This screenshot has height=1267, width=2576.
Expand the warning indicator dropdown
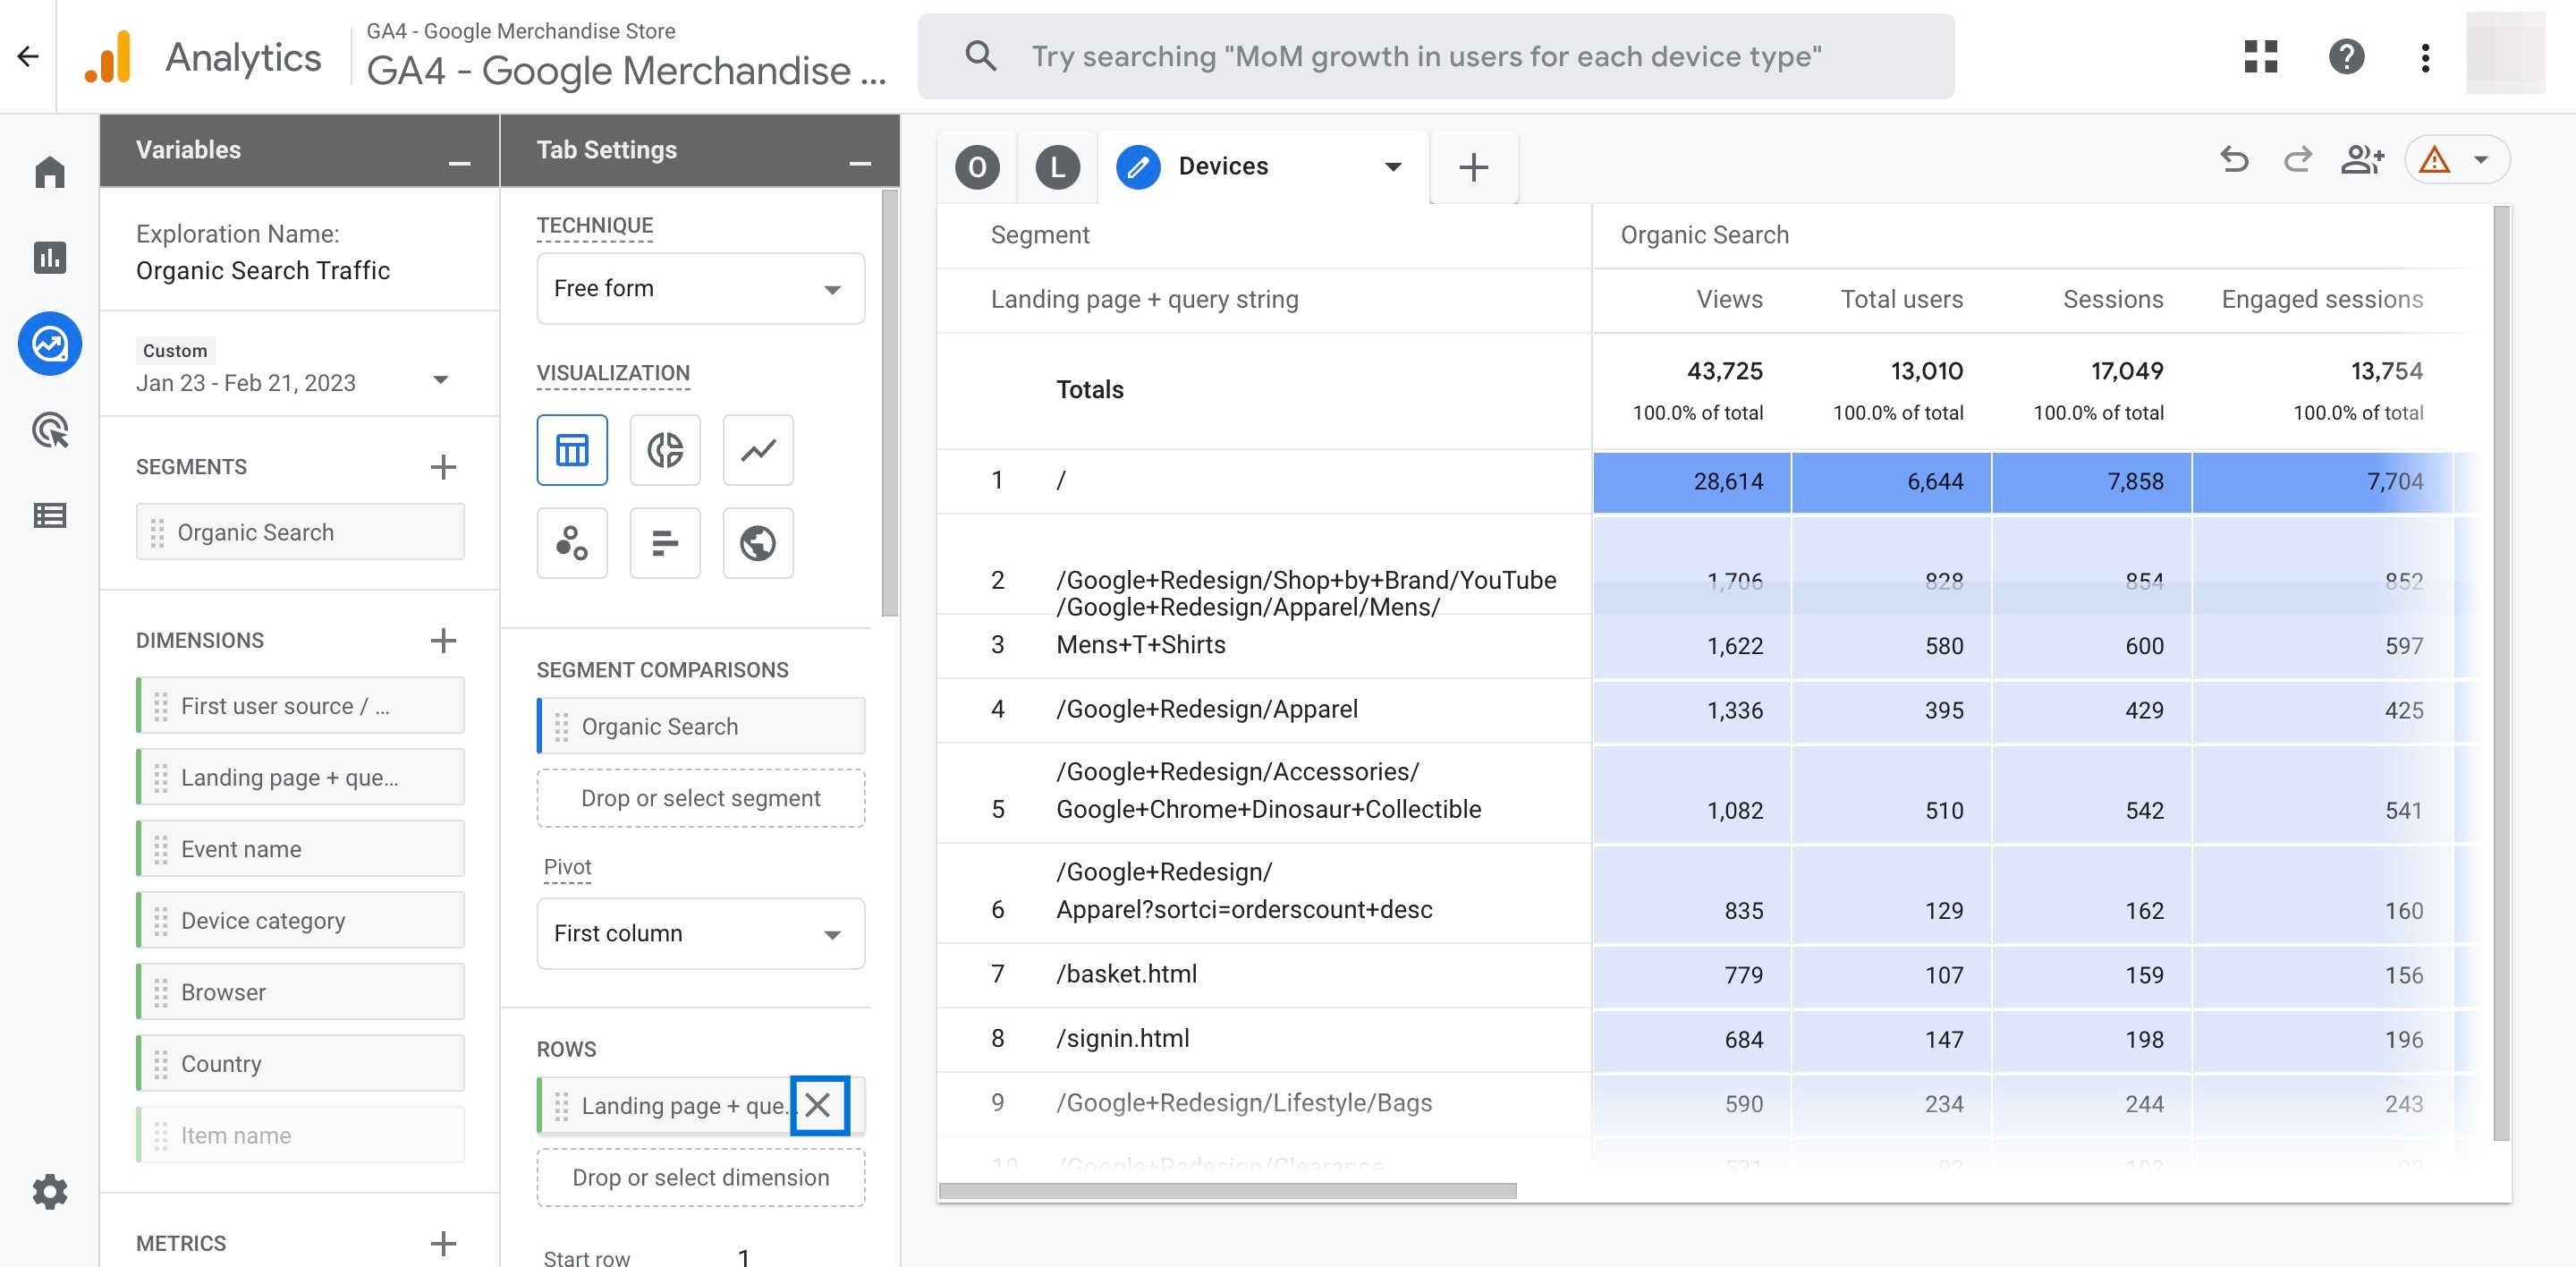pyautogui.click(x=2481, y=160)
